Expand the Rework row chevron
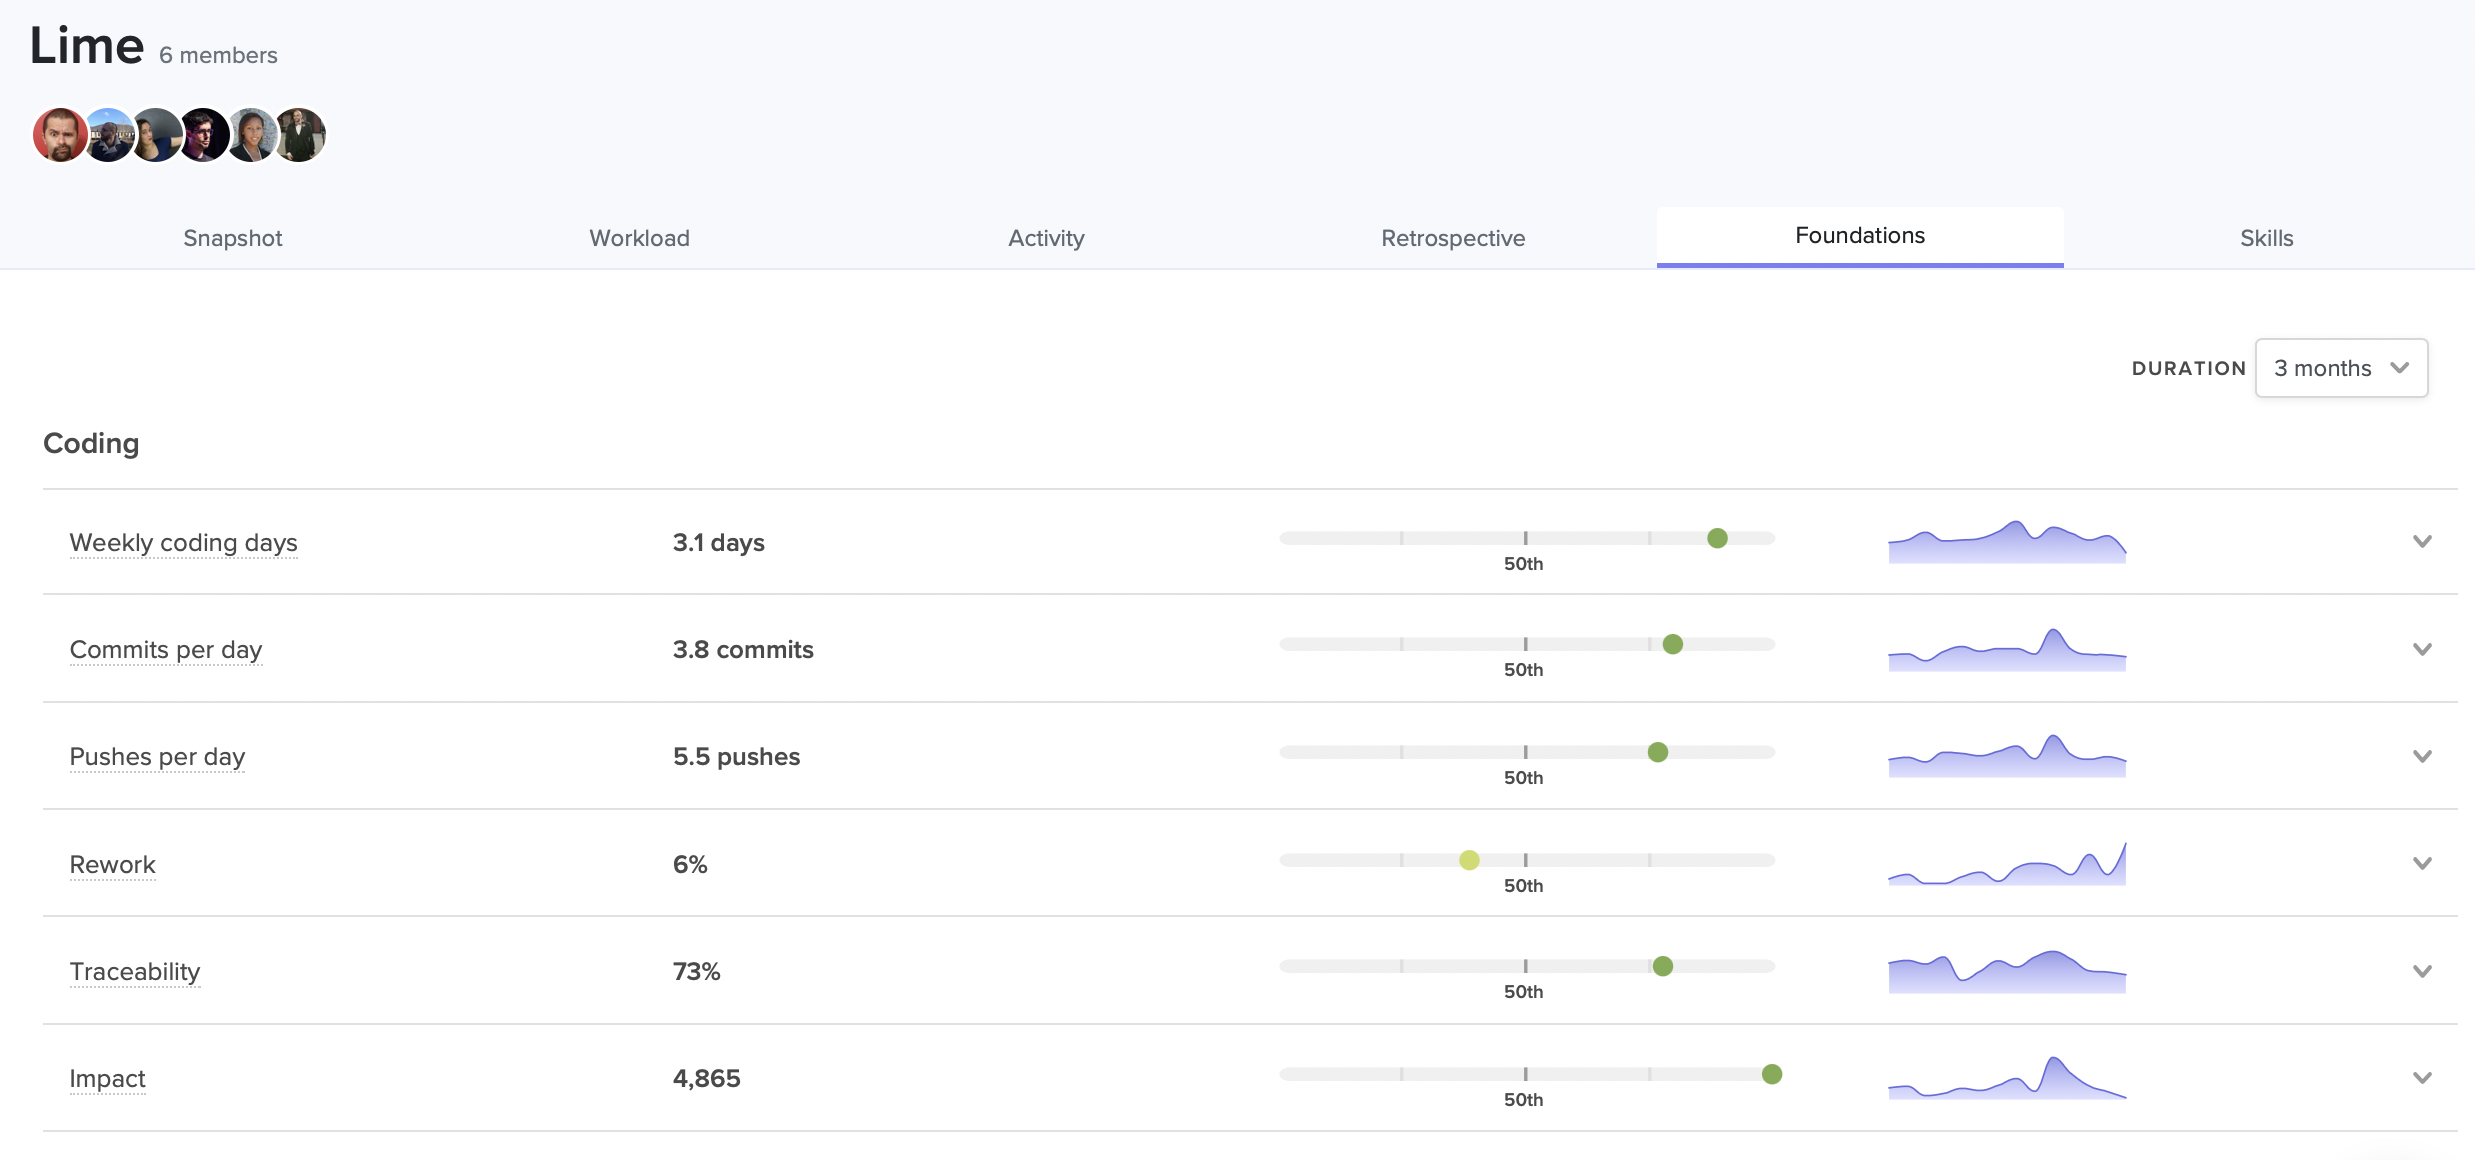 click(2421, 863)
